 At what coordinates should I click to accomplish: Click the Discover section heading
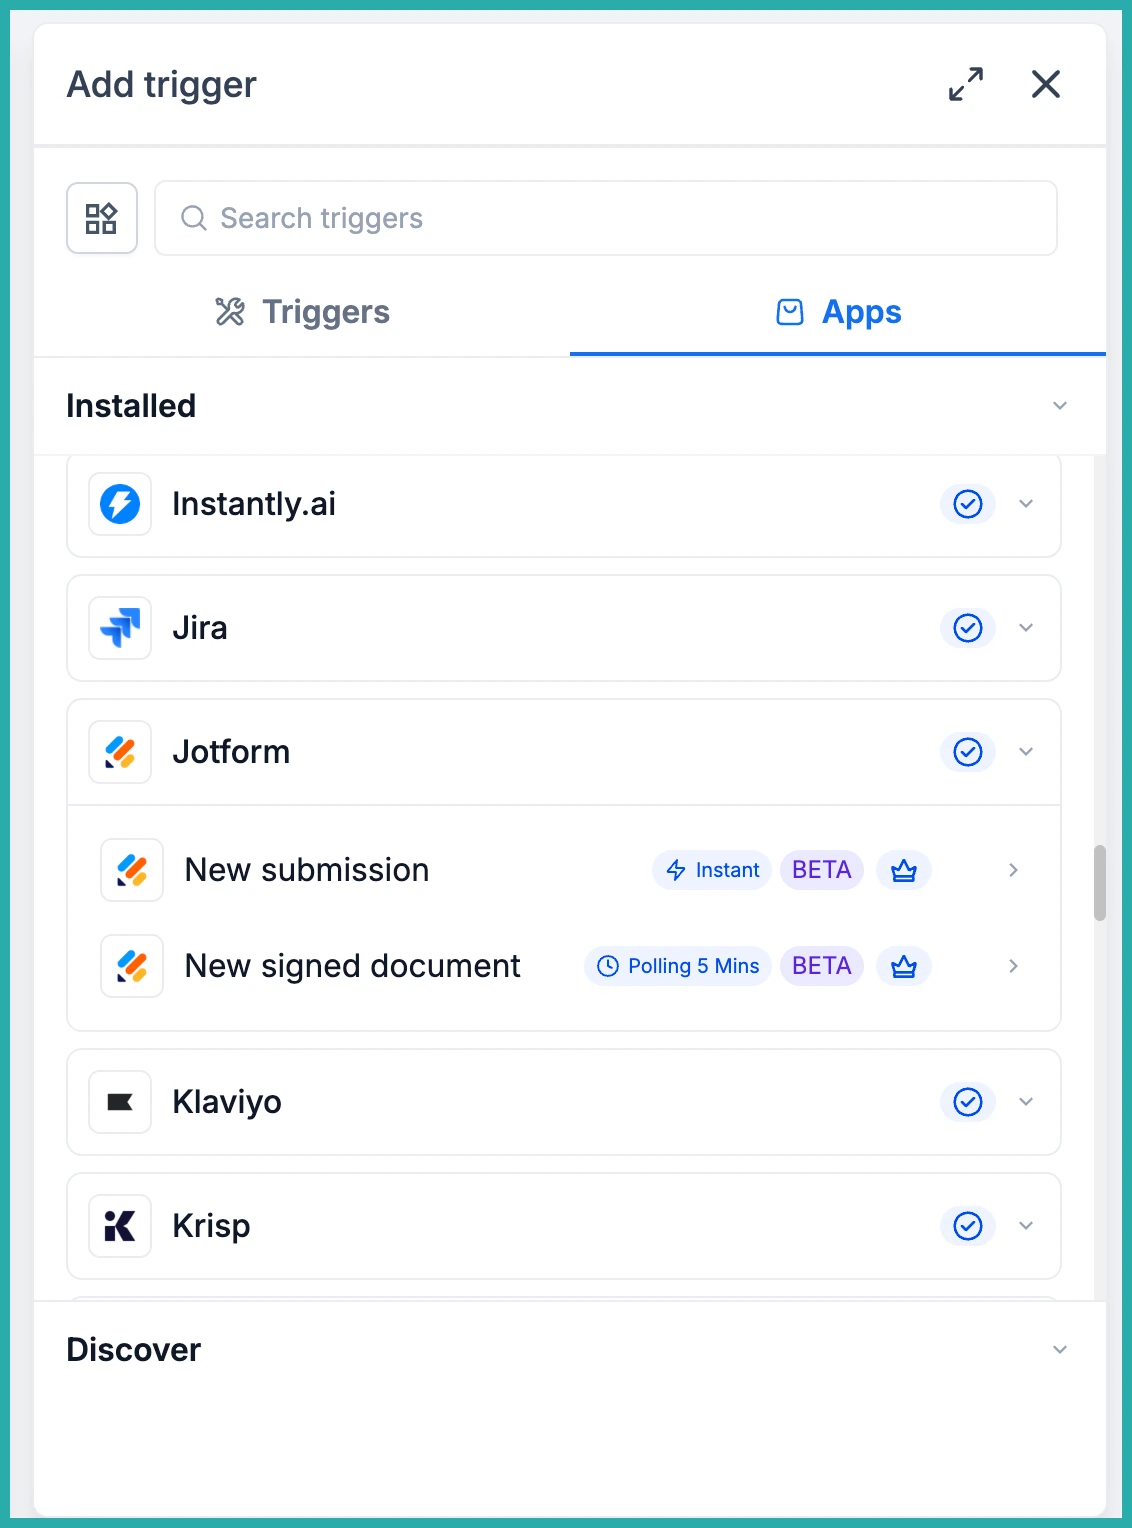(x=134, y=1350)
